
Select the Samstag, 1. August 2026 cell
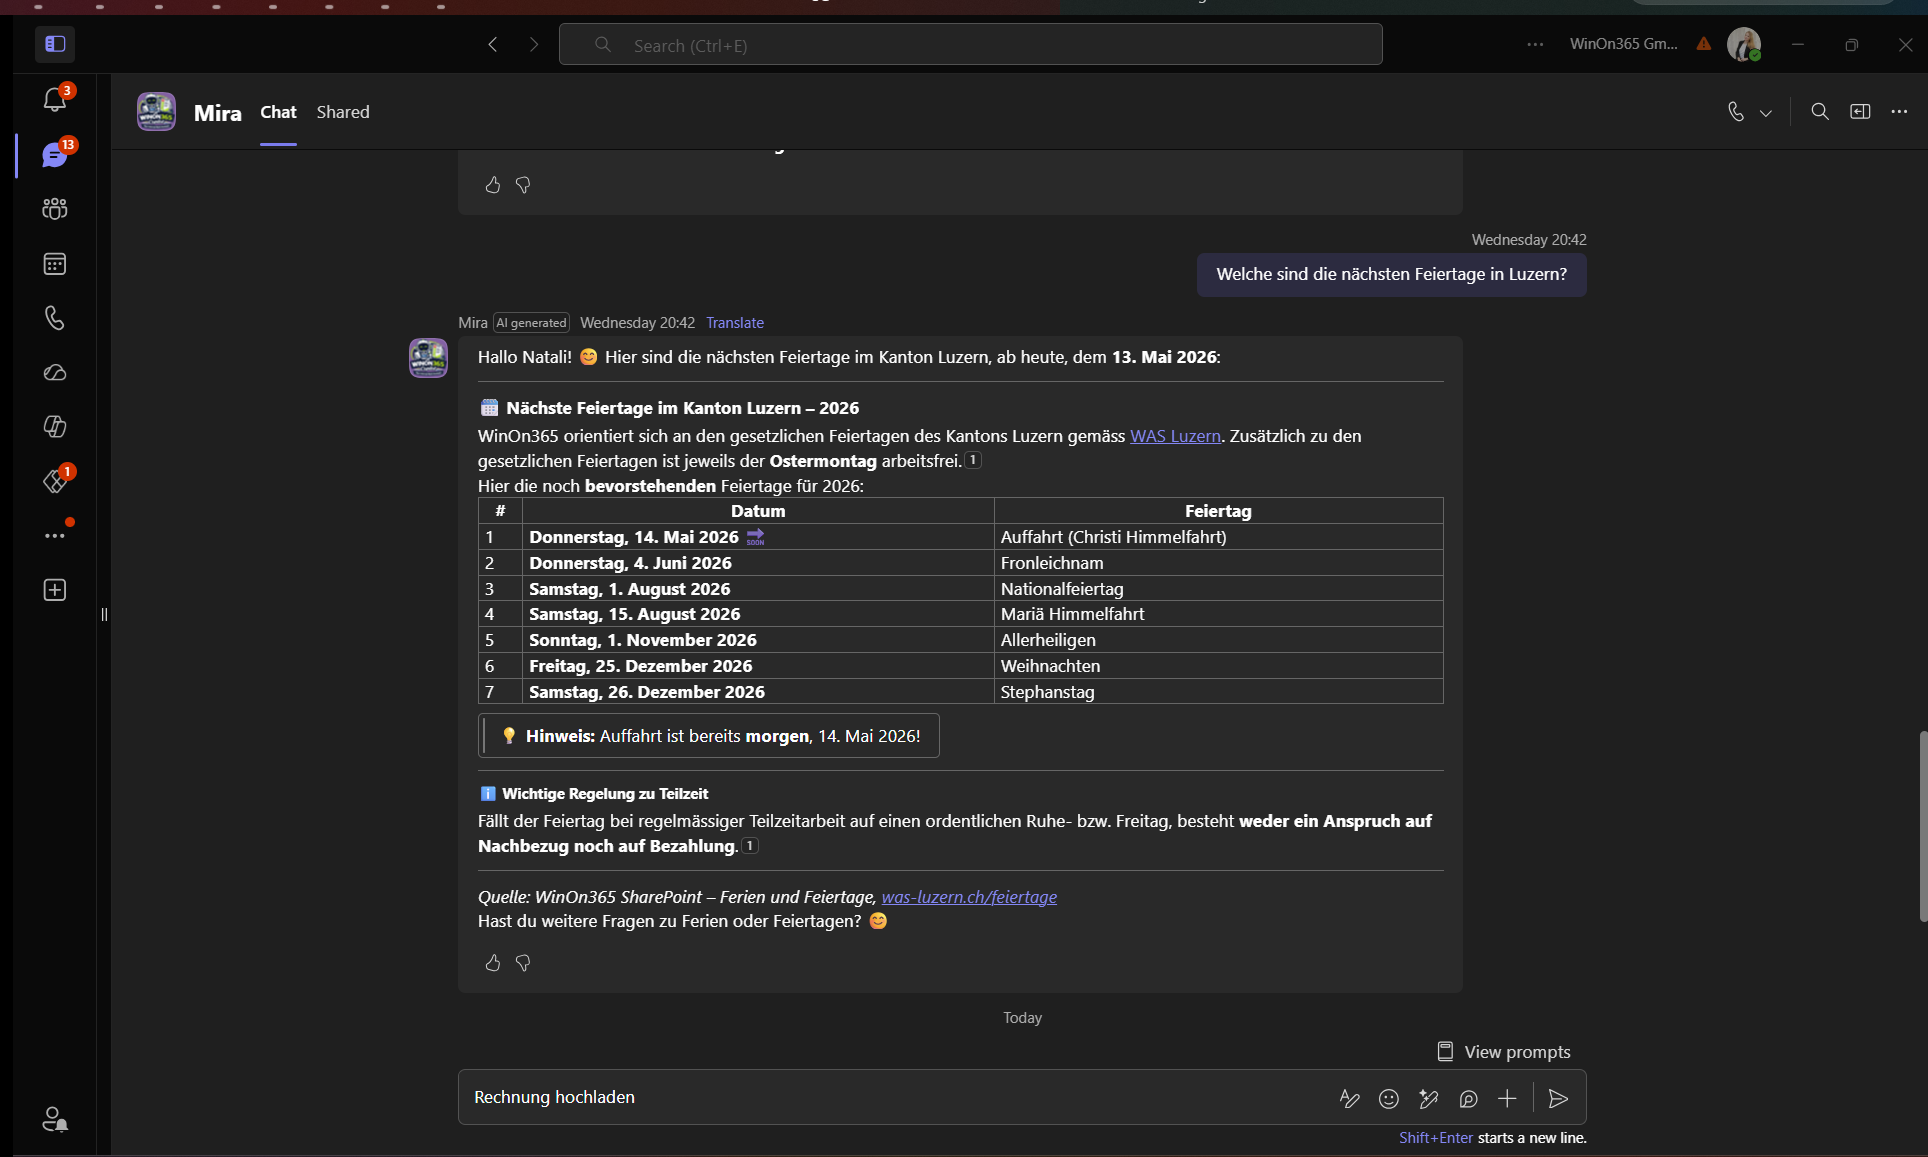pos(758,589)
